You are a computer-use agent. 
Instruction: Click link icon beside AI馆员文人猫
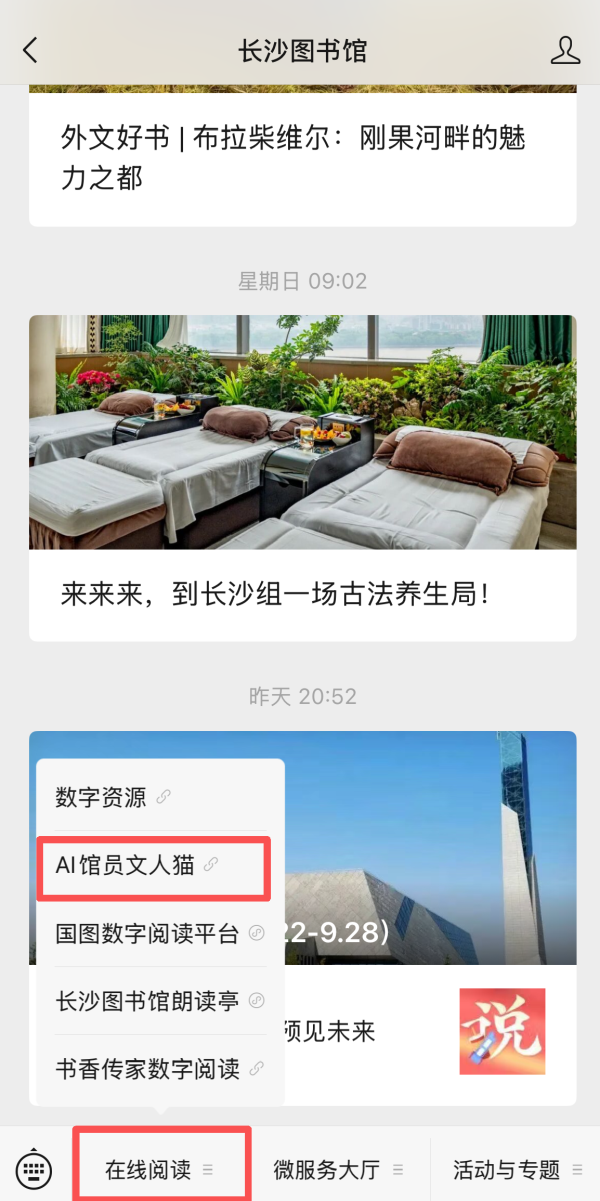tap(211, 865)
